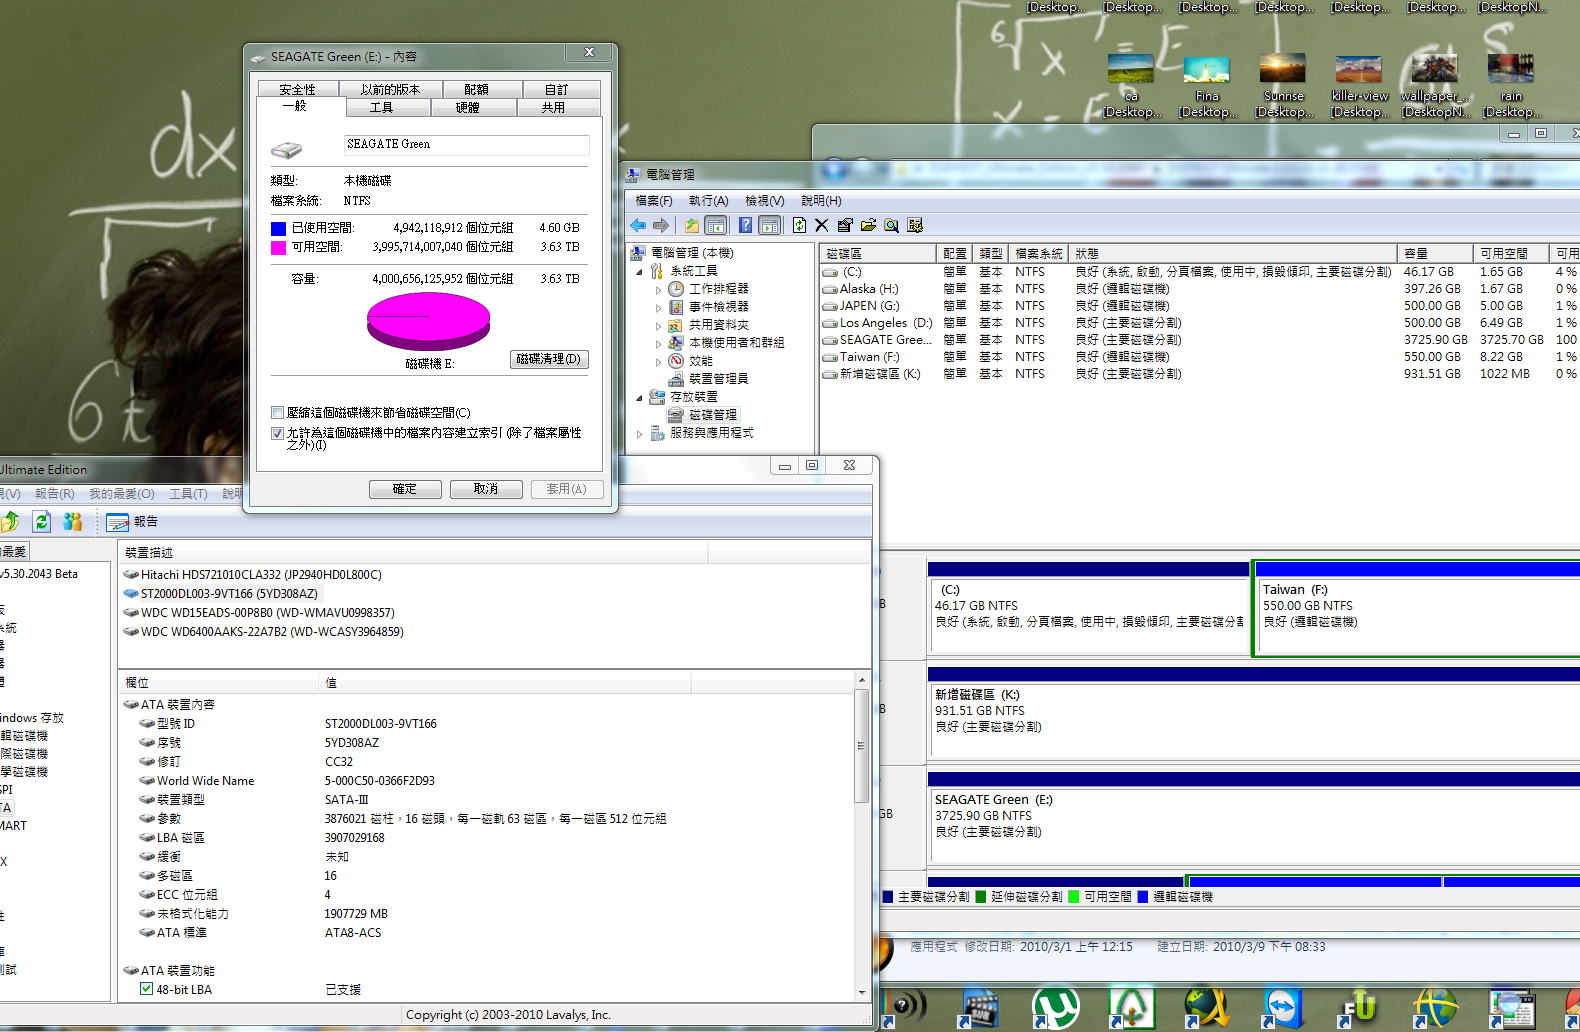This screenshot has height=1032, width=1580.
Task: Open the 執行(A) menu
Action: (x=708, y=201)
